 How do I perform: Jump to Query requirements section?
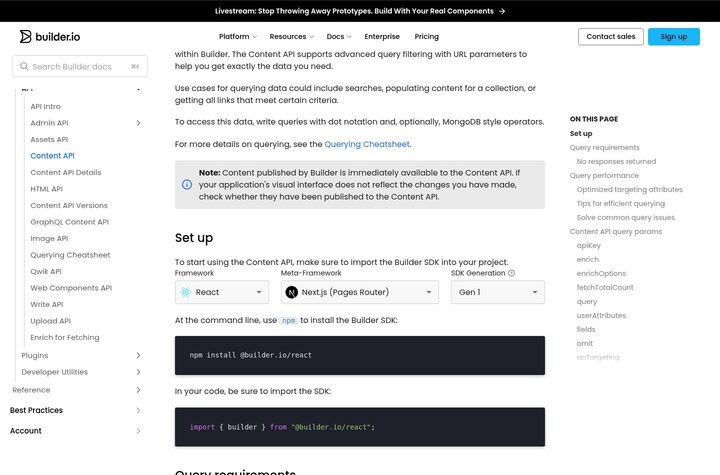(x=605, y=148)
